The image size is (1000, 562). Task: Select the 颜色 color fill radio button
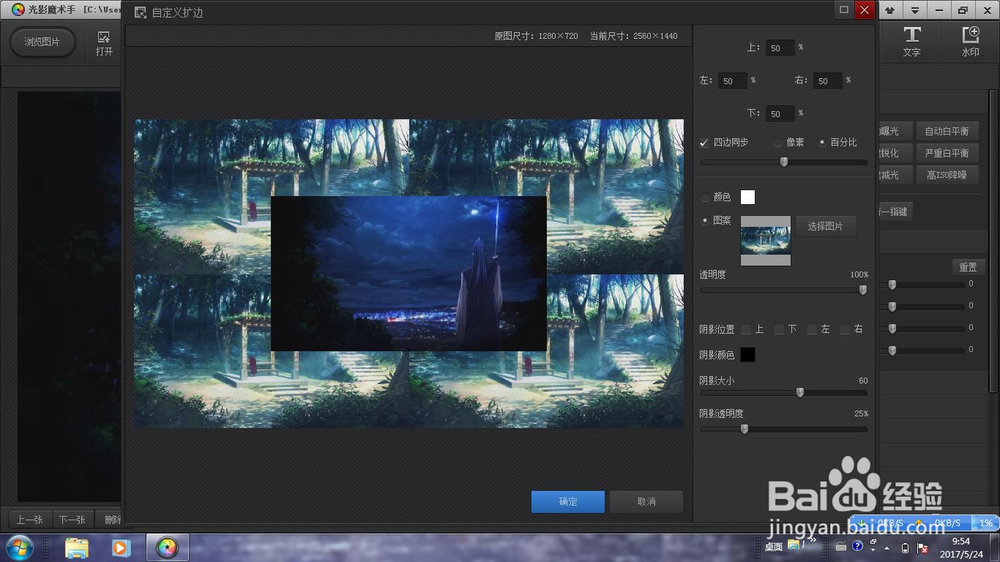pyautogui.click(x=705, y=197)
